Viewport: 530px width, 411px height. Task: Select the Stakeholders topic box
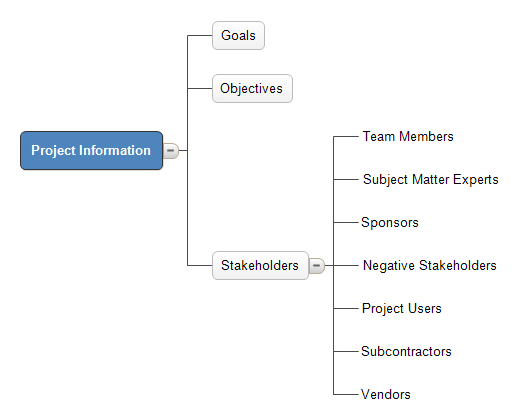click(260, 266)
